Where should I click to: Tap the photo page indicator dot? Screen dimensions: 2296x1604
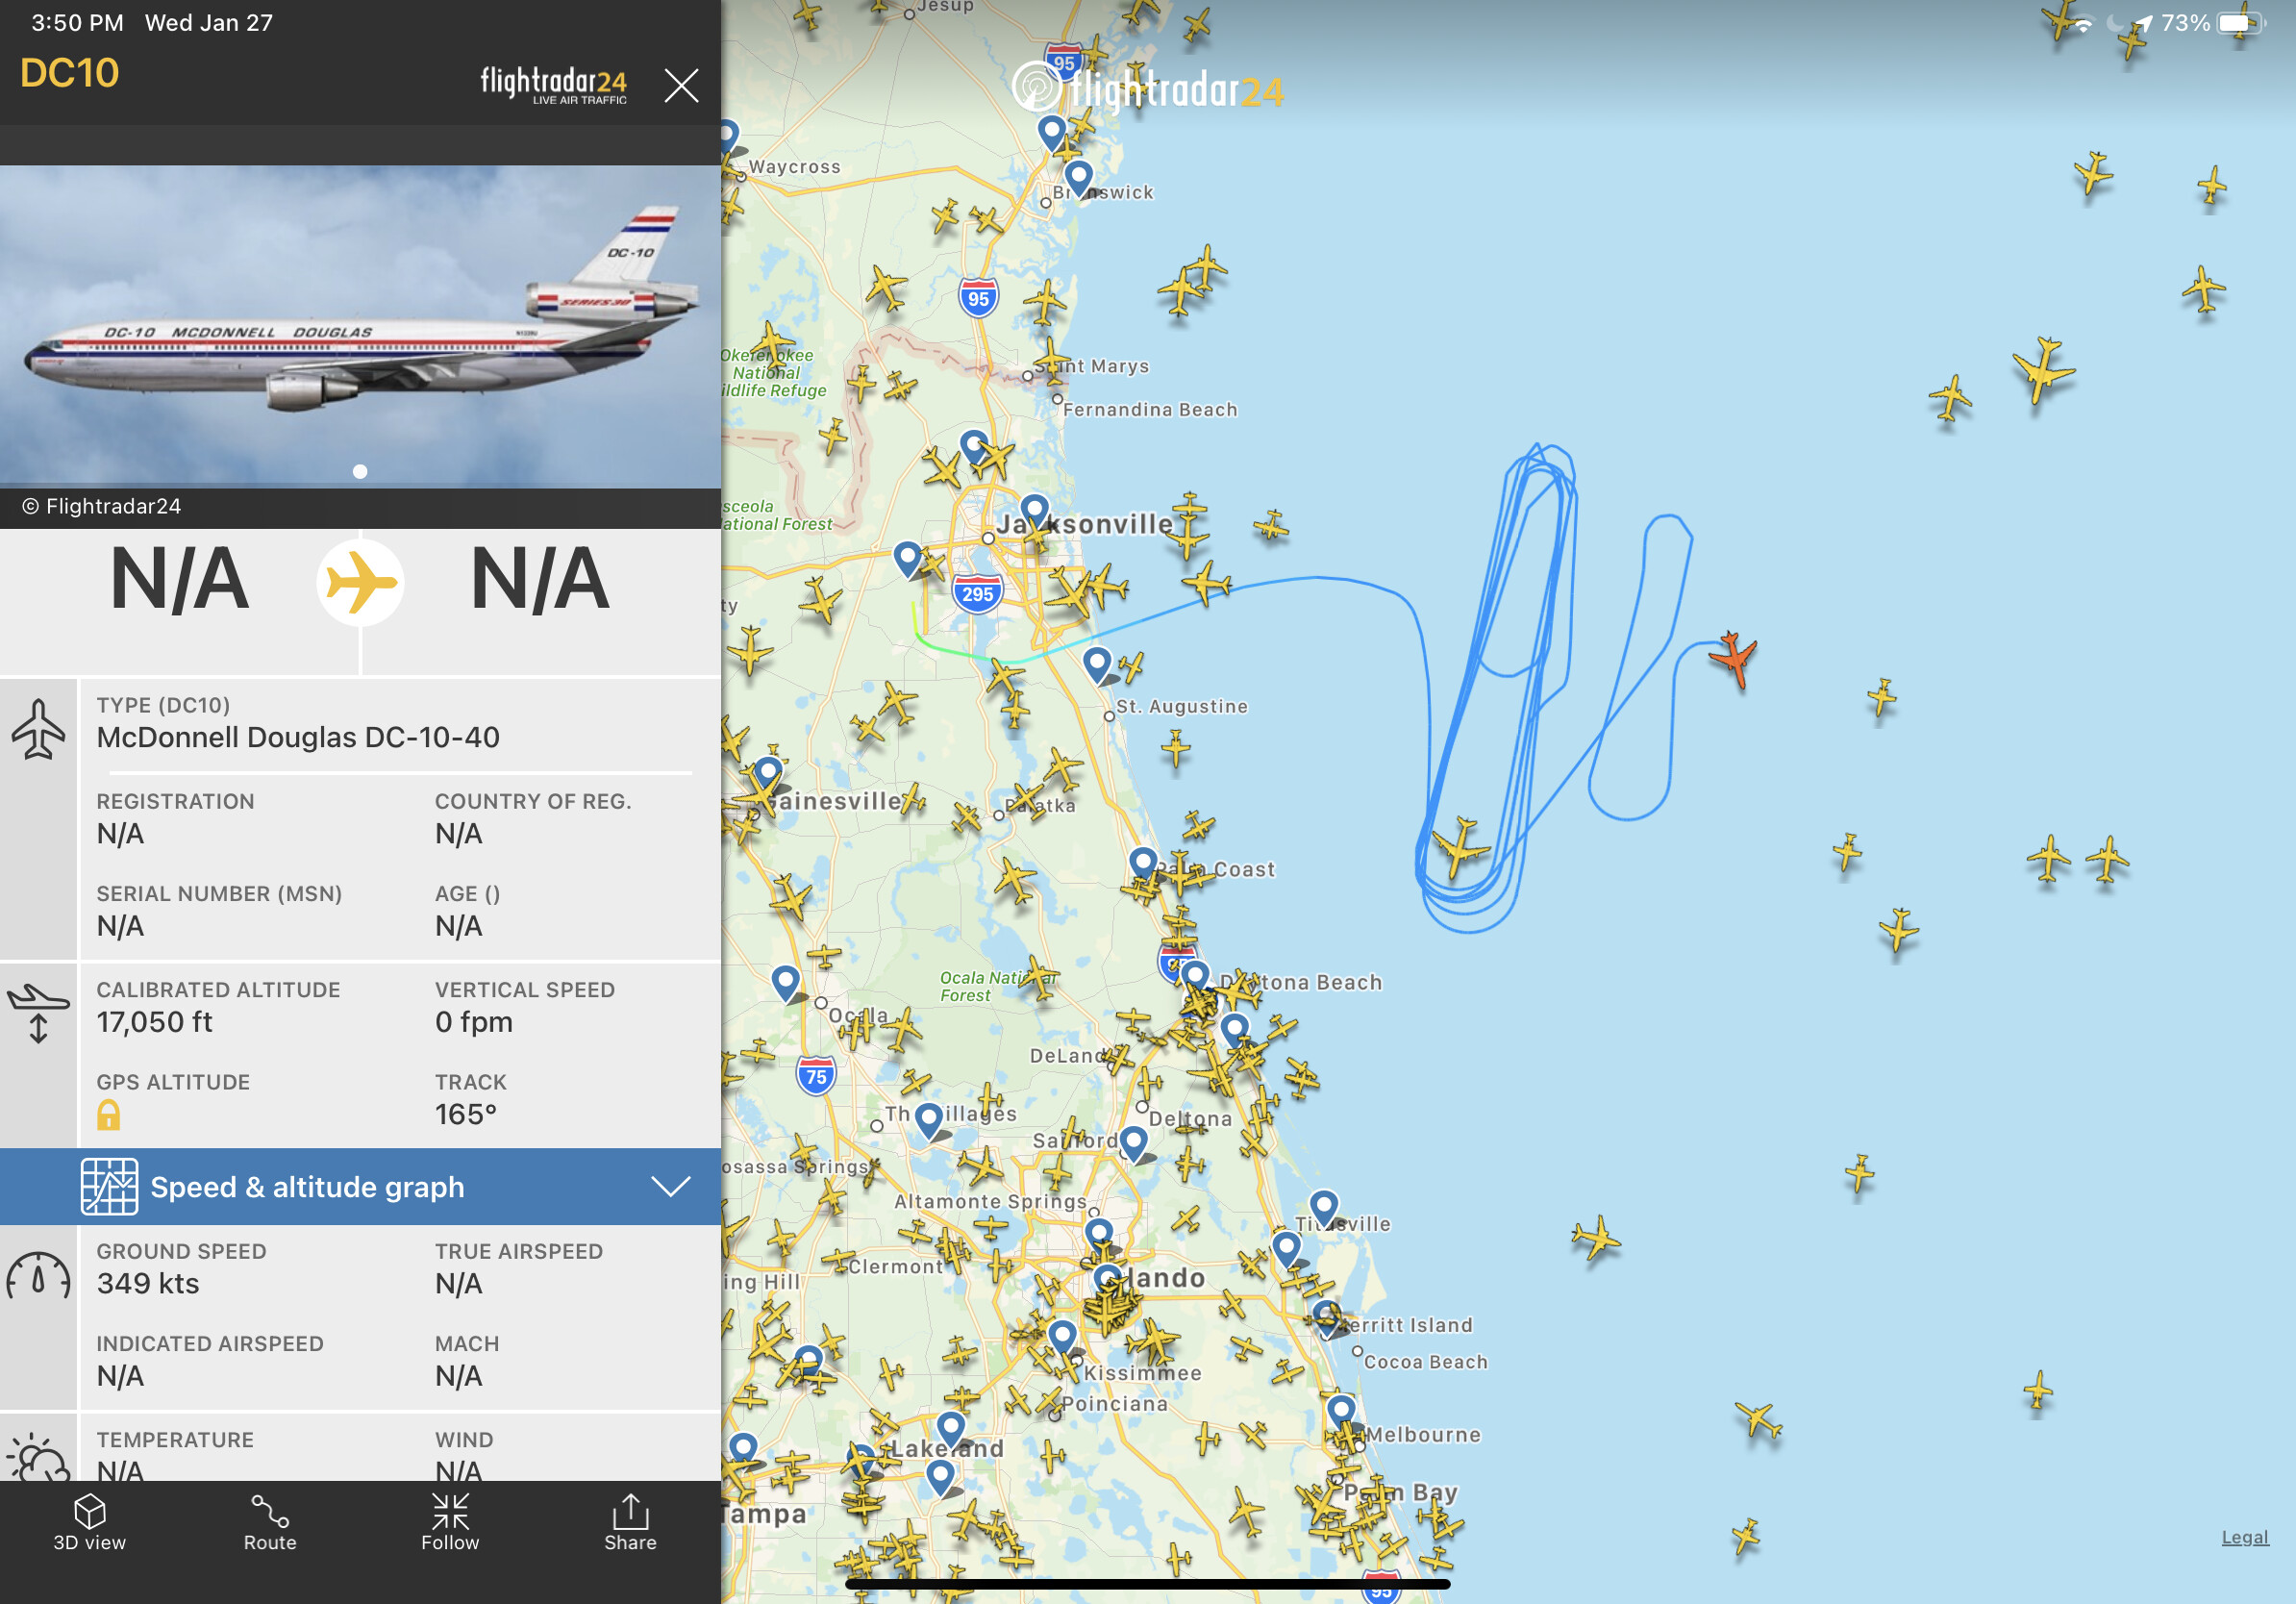tap(360, 471)
